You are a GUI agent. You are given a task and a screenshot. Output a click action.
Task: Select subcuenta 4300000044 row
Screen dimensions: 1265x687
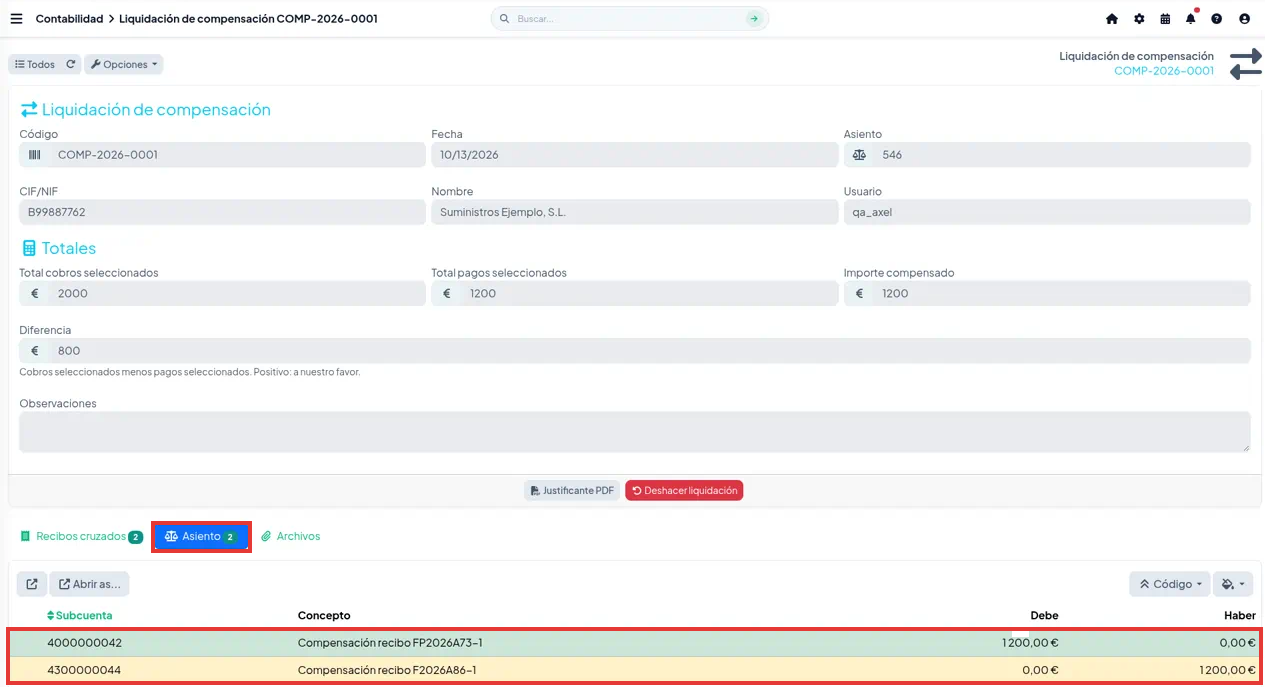pos(635,670)
